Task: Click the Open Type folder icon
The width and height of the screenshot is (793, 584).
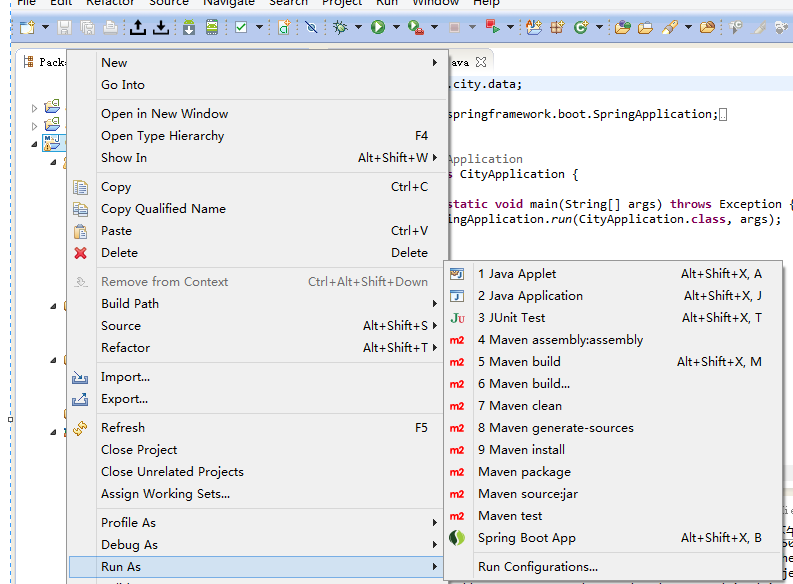Action: 623,27
